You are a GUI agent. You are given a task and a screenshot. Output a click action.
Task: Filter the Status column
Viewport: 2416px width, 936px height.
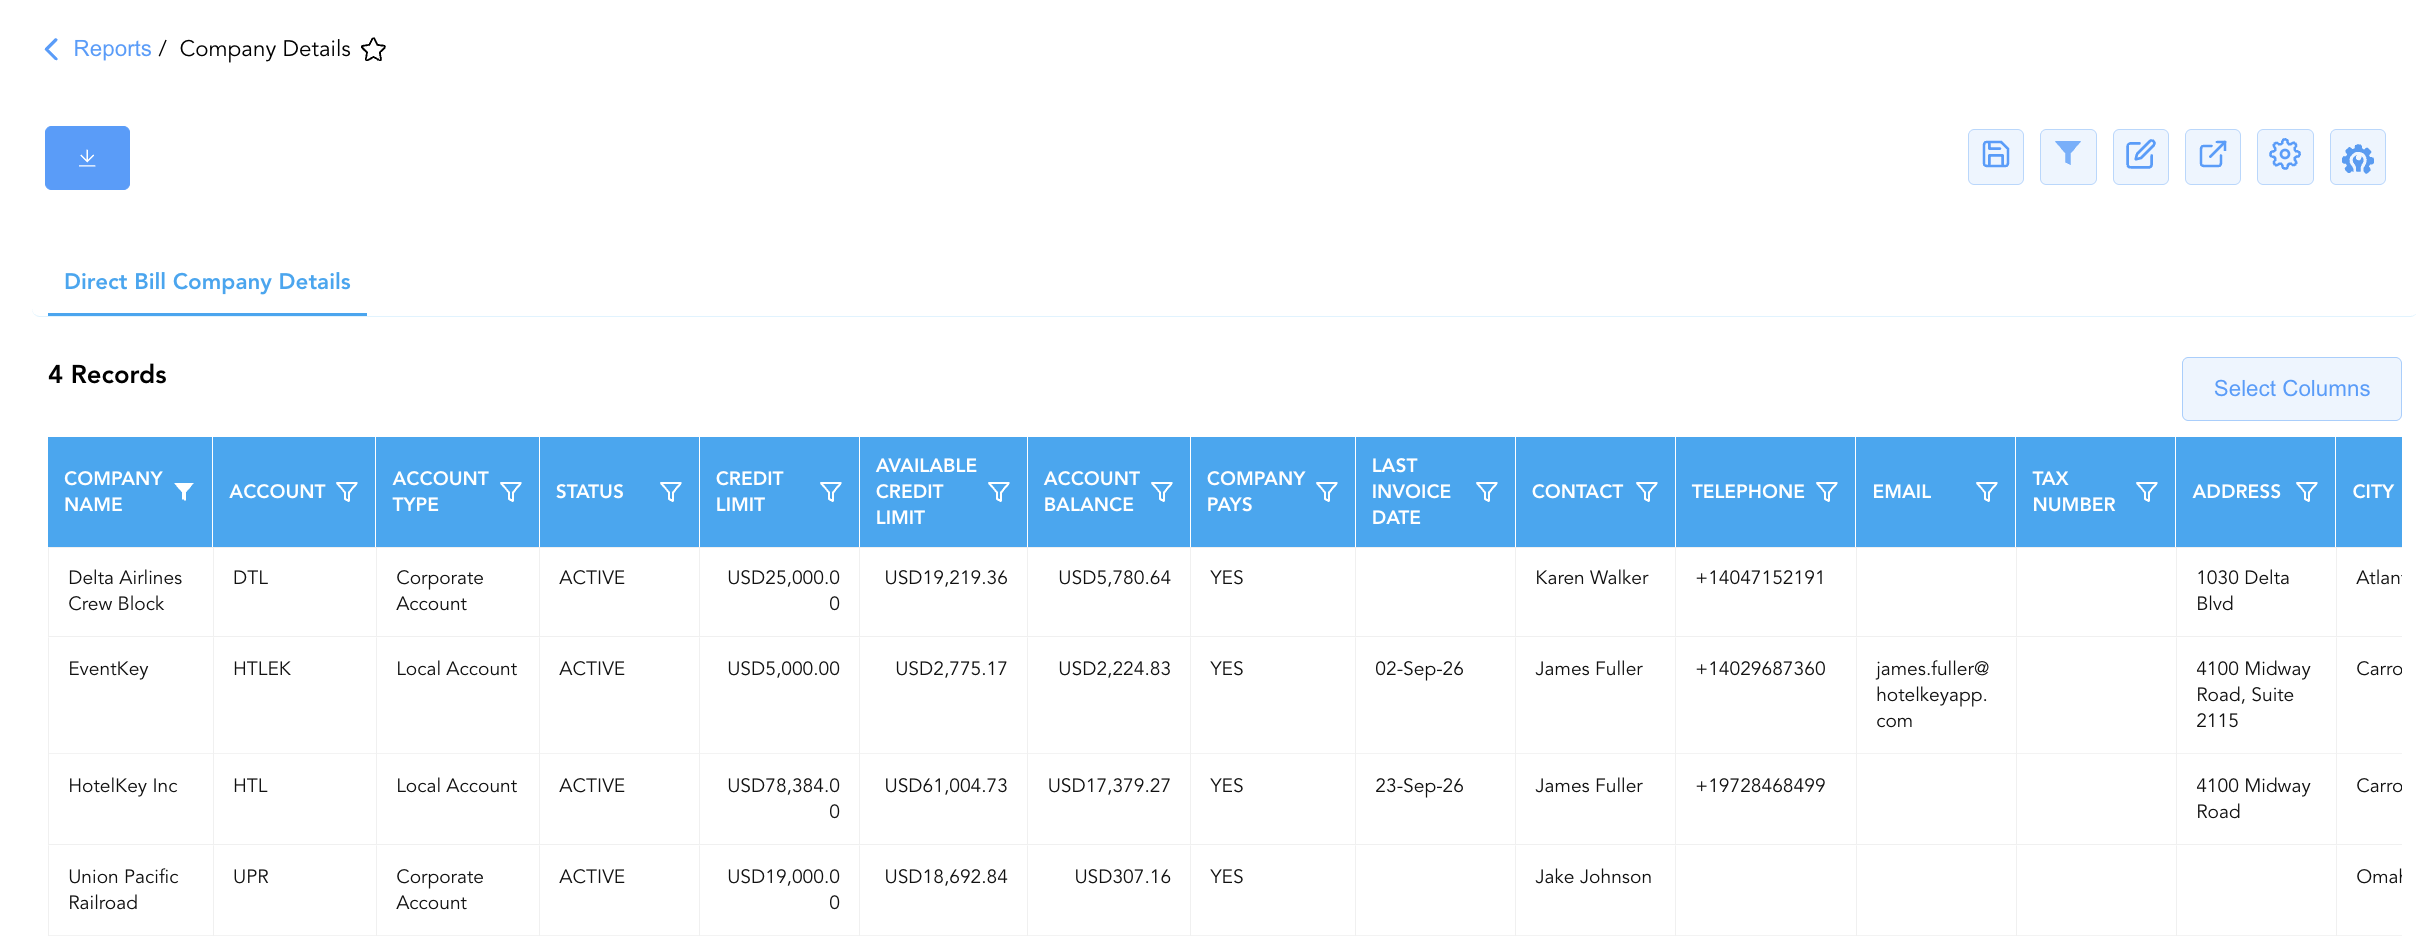(x=671, y=492)
